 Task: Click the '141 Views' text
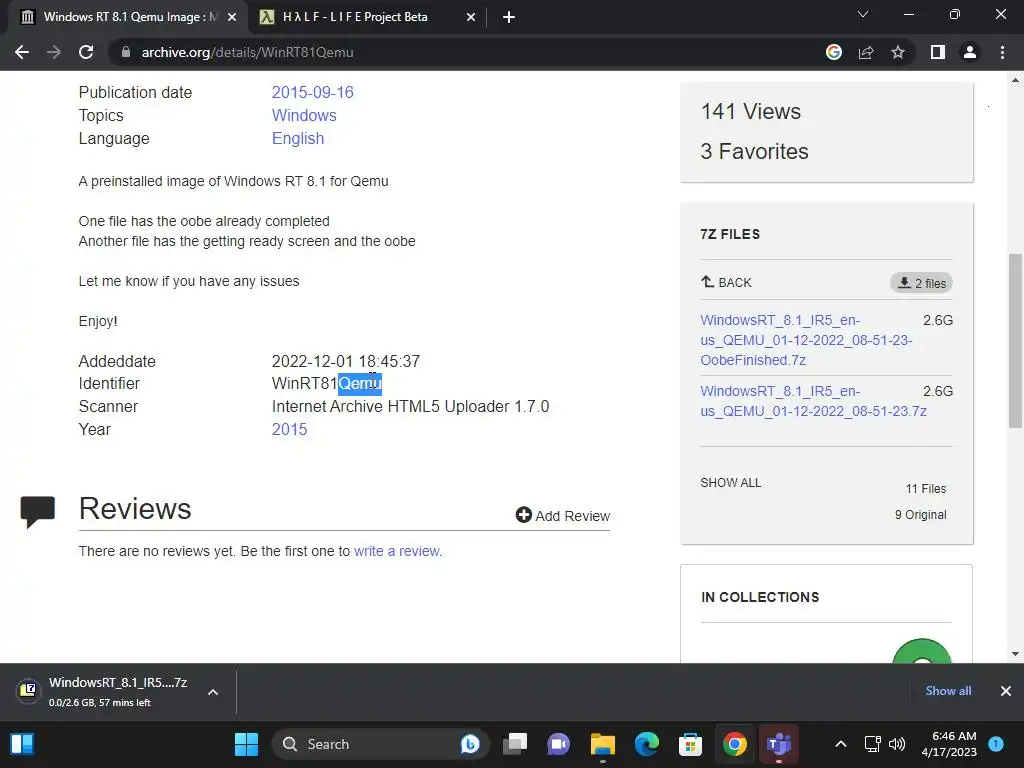(x=750, y=111)
